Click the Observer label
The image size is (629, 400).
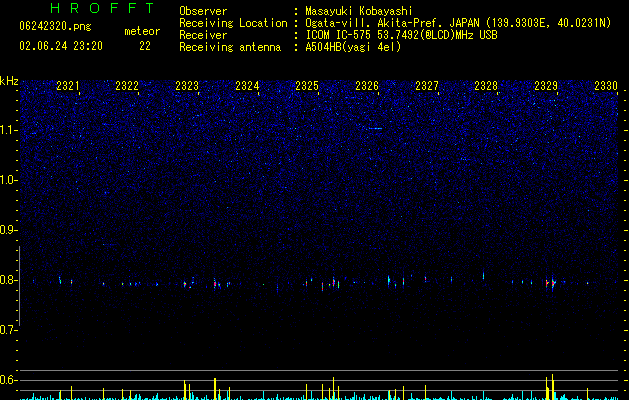(203, 11)
